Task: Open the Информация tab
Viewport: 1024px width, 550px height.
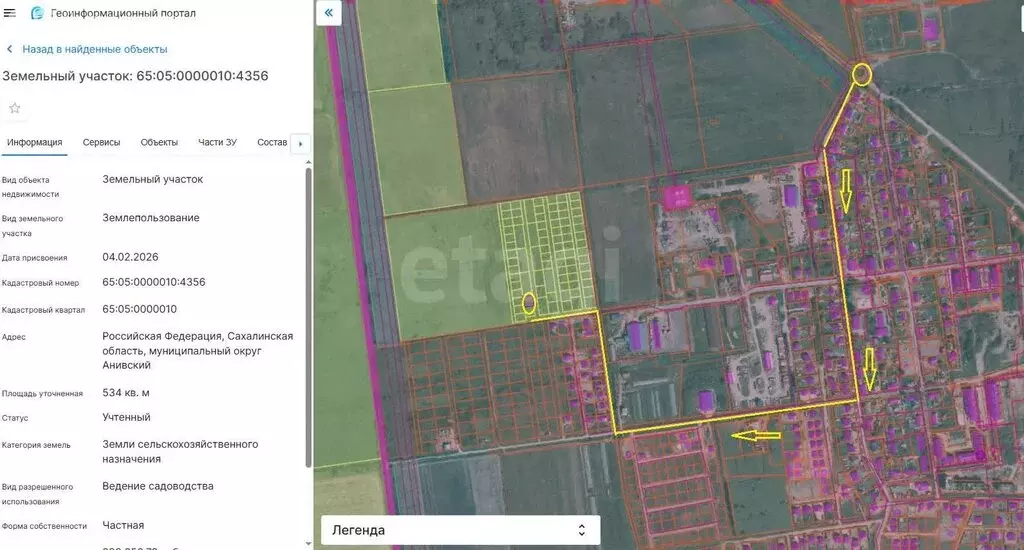Action: click(x=35, y=142)
